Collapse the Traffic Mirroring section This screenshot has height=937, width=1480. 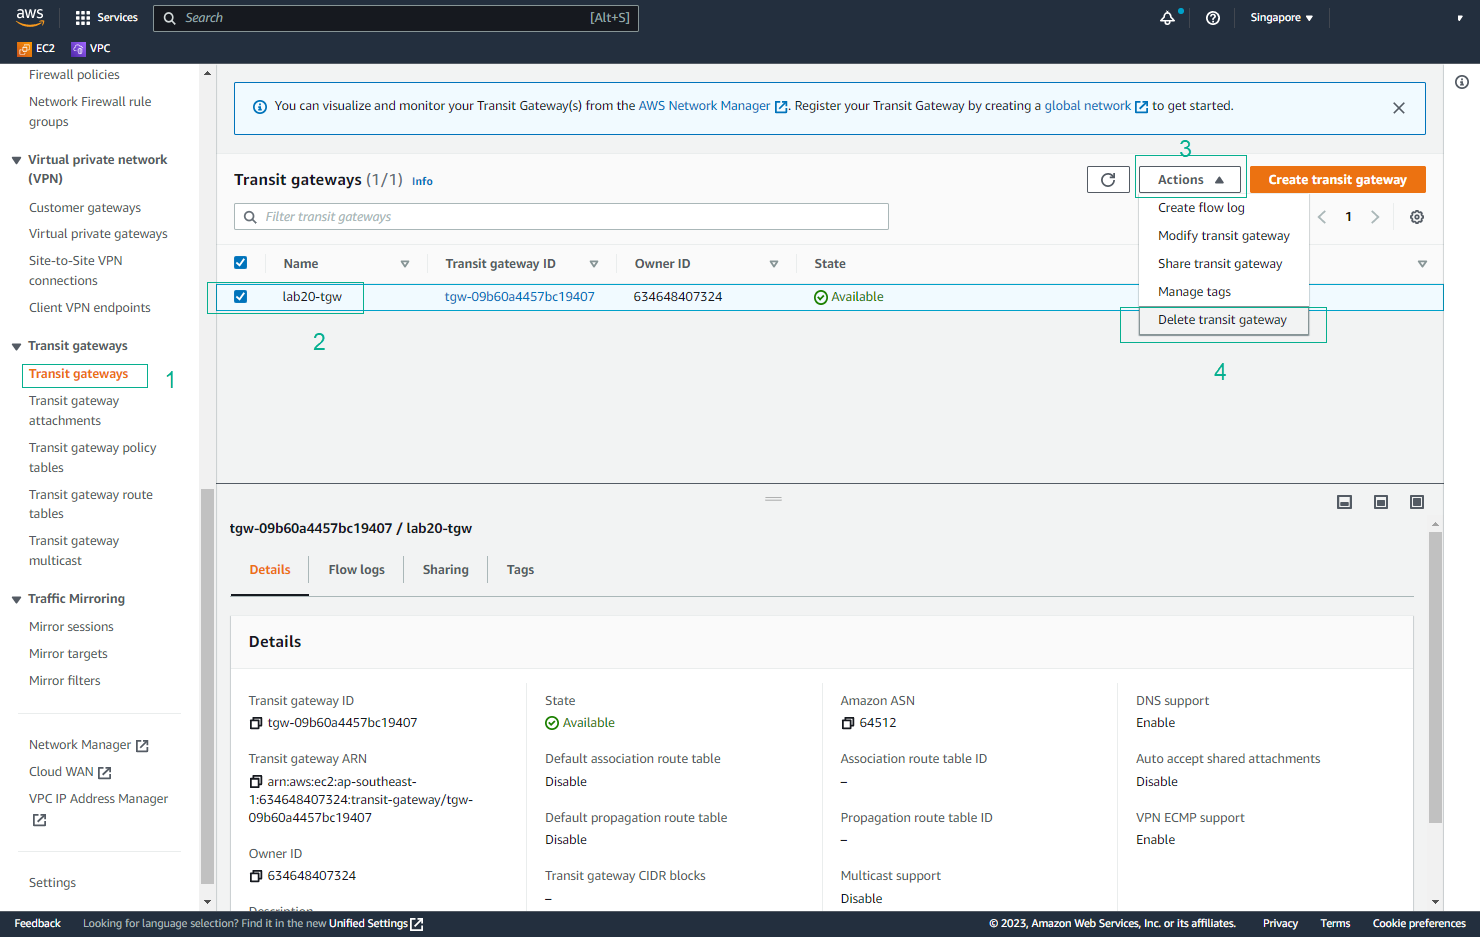17,599
